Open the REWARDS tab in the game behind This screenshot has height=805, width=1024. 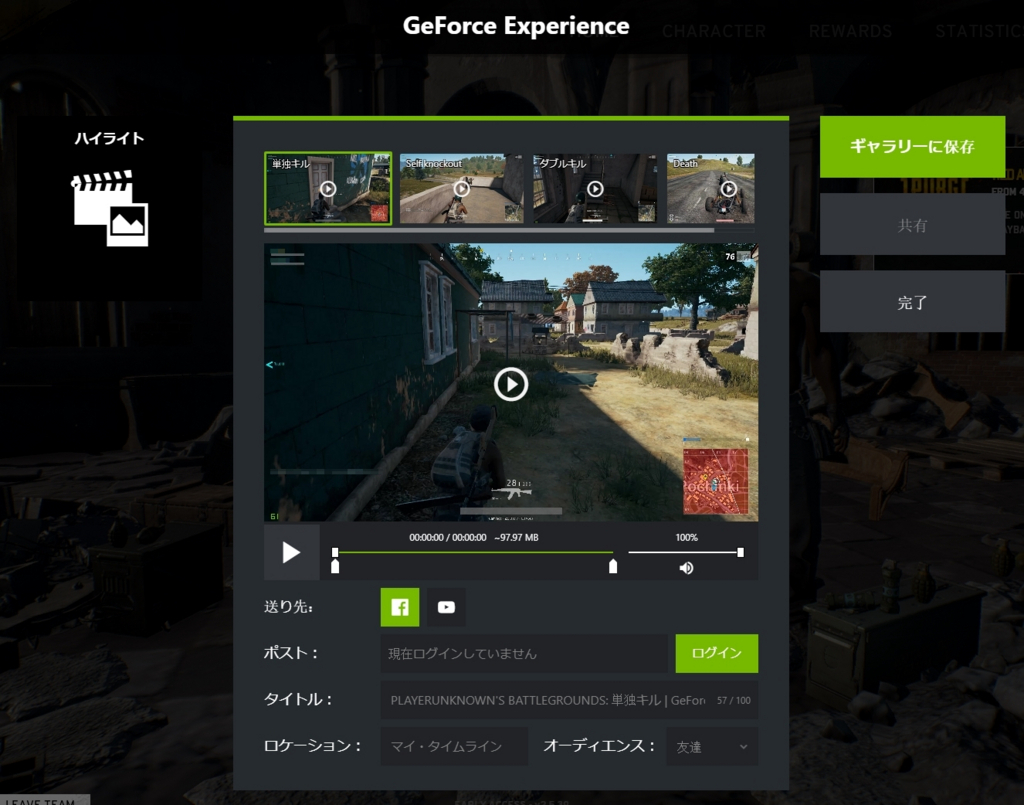pos(850,31)
